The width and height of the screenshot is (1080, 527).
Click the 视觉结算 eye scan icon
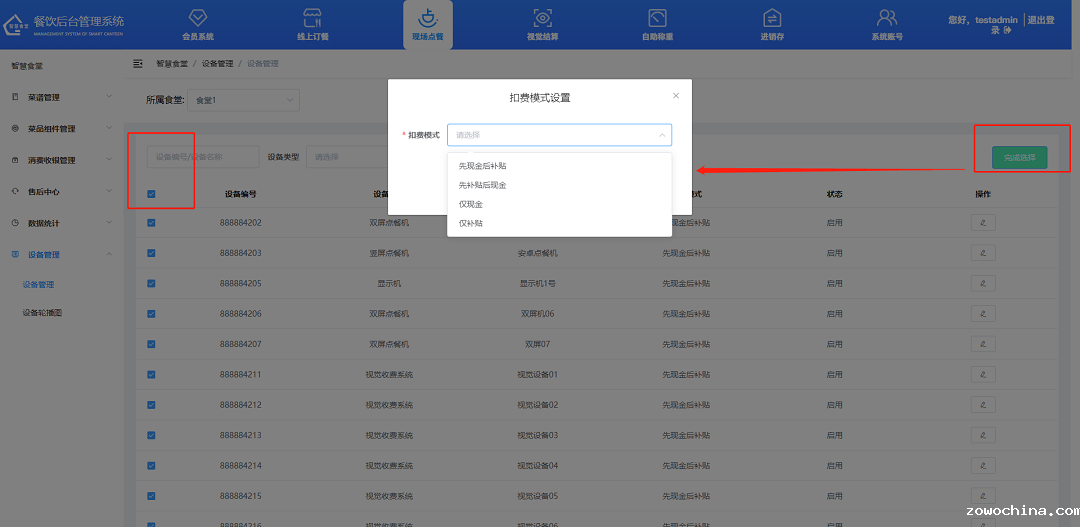click(542, 18)
